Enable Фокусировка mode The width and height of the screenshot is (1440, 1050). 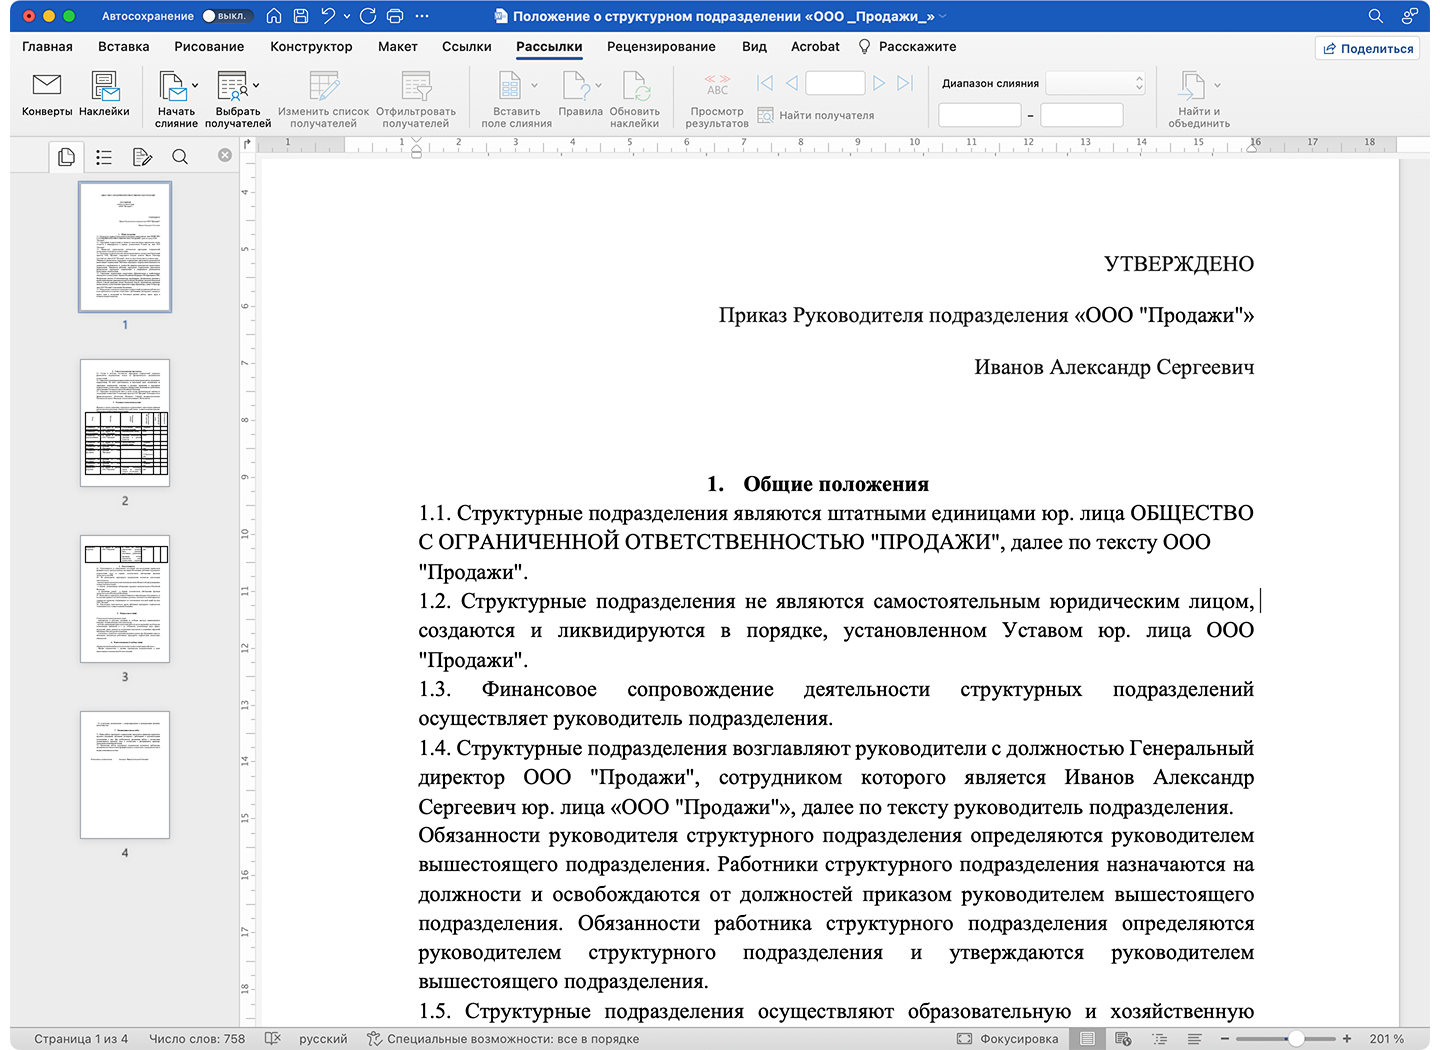pyautogui.click(x=1008, y=1039)
